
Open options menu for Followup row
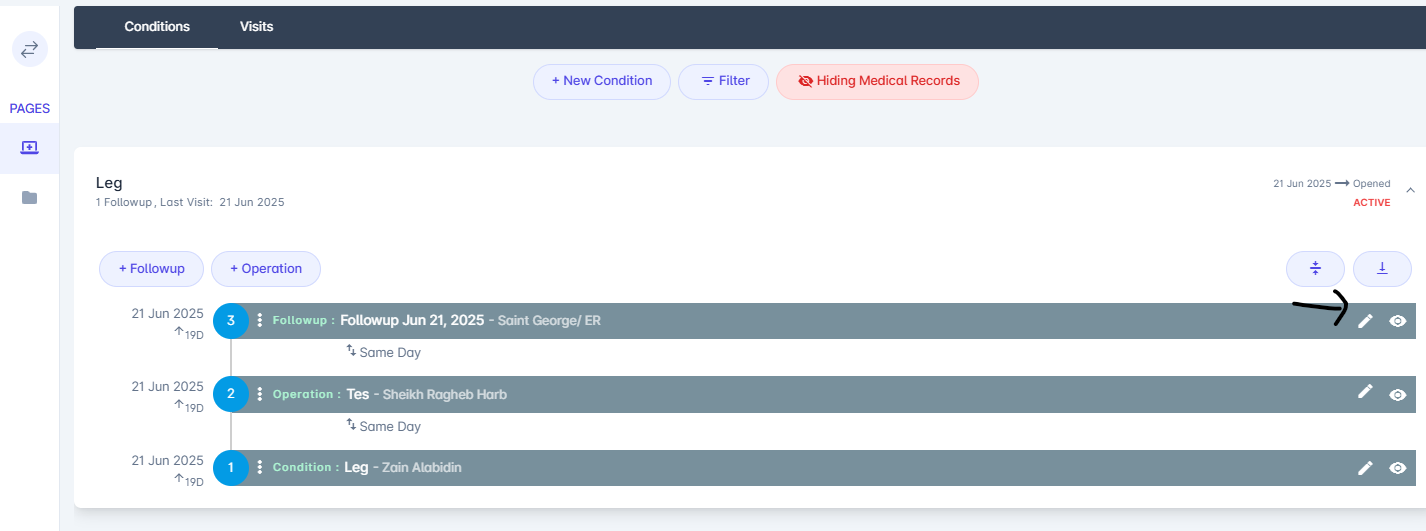pyautogui.click(x=260, y=321)
